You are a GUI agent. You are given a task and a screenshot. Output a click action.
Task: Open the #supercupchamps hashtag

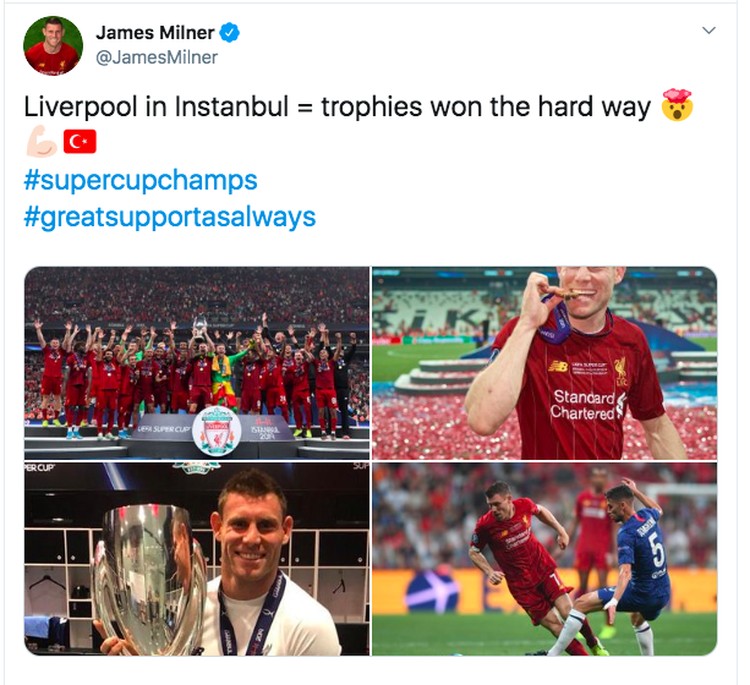[141, 180]
